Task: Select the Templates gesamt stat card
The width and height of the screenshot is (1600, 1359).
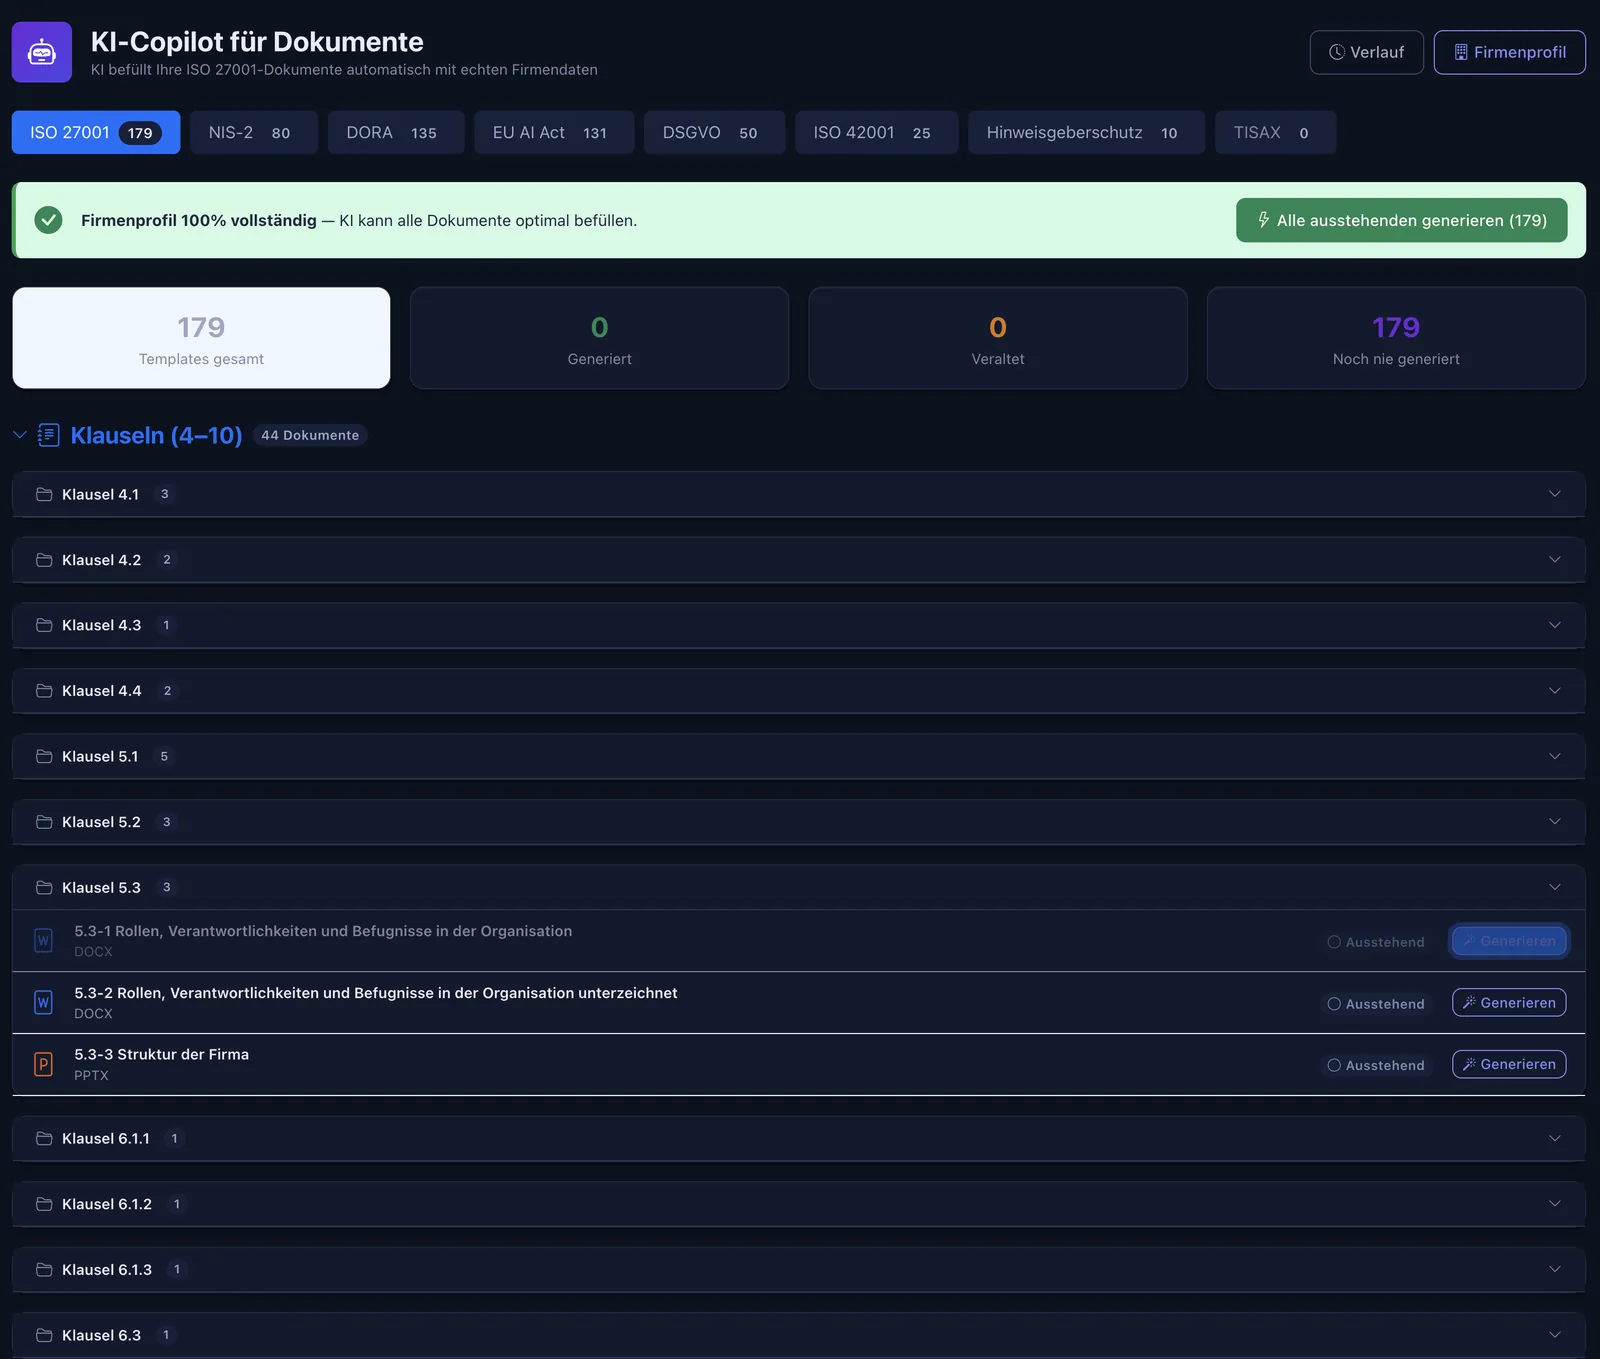Action: (x=201, y=338)
